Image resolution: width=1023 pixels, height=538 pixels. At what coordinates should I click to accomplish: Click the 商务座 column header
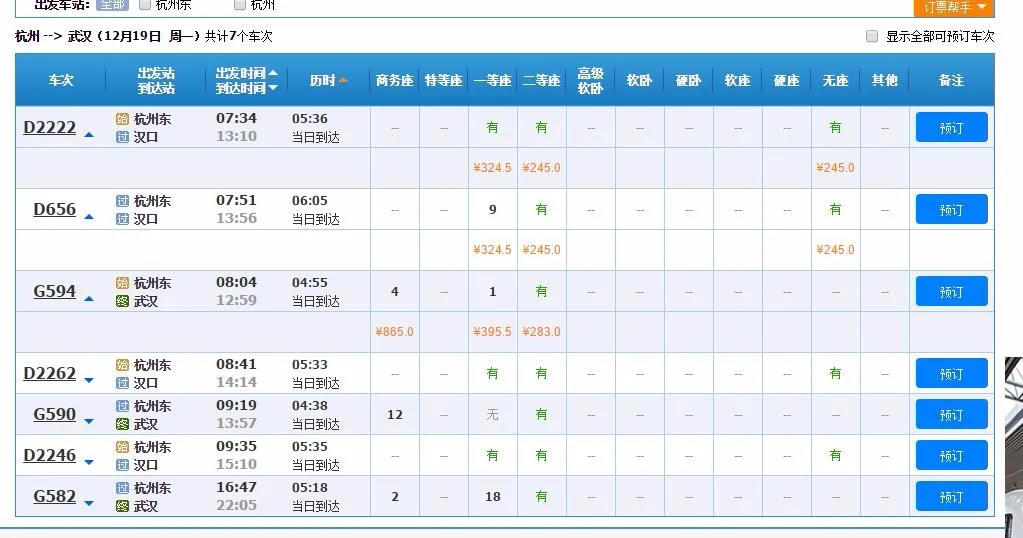tap(395, 80)
